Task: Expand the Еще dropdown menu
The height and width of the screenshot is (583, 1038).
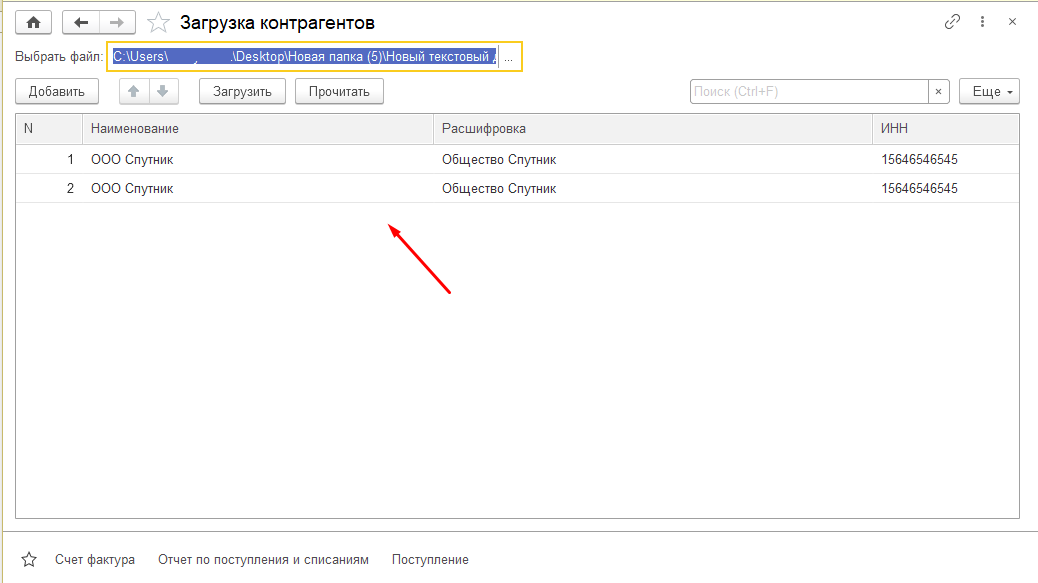Action: pyautogui.click(x=988, y=91)
